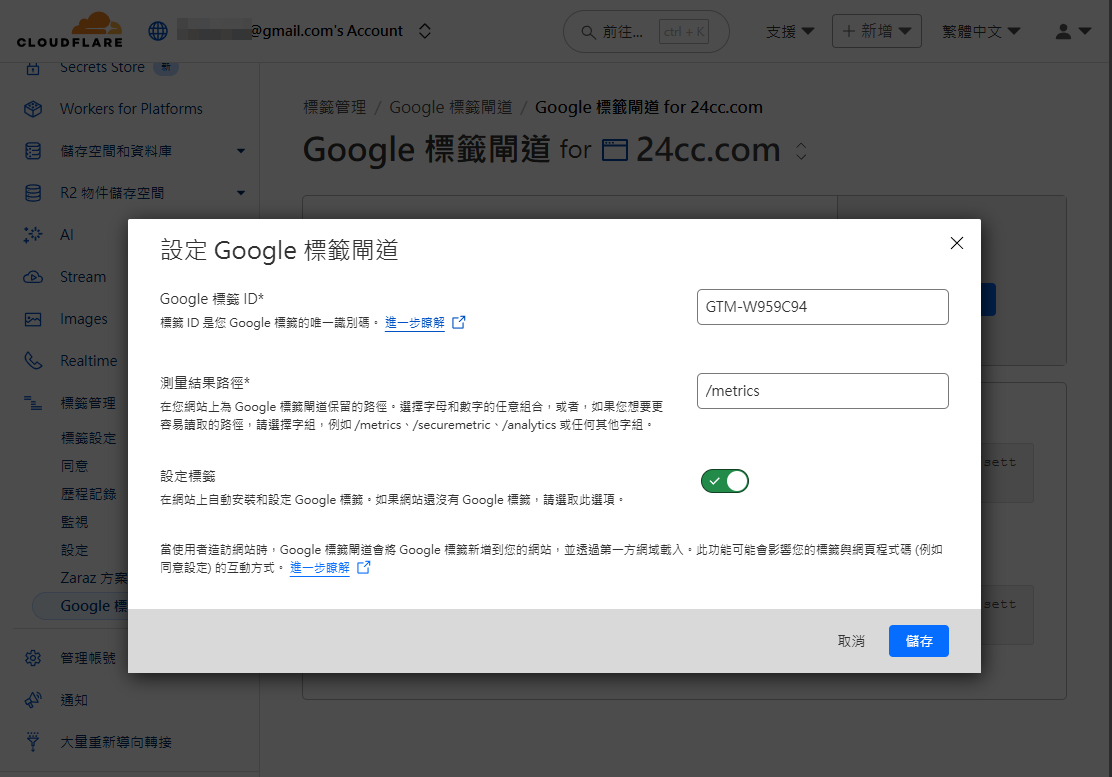Open 進一步瞭解 link for 標籤 ID

point(415,323)
